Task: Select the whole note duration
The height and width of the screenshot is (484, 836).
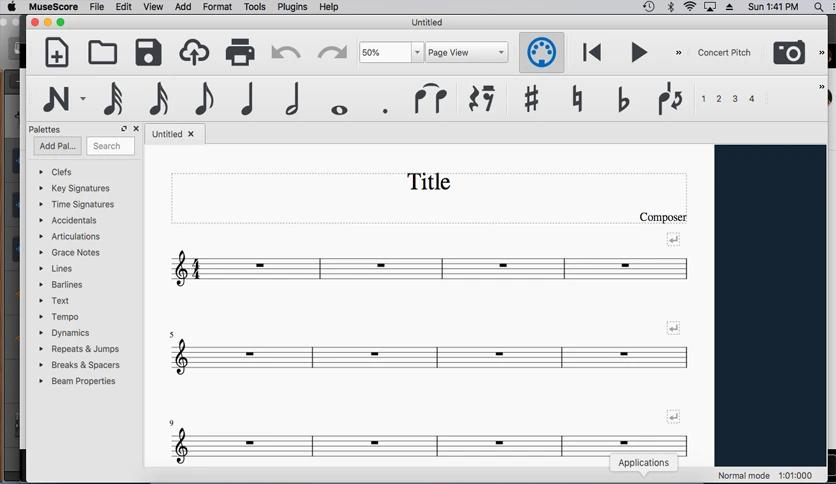Action: tap(339, 110)
